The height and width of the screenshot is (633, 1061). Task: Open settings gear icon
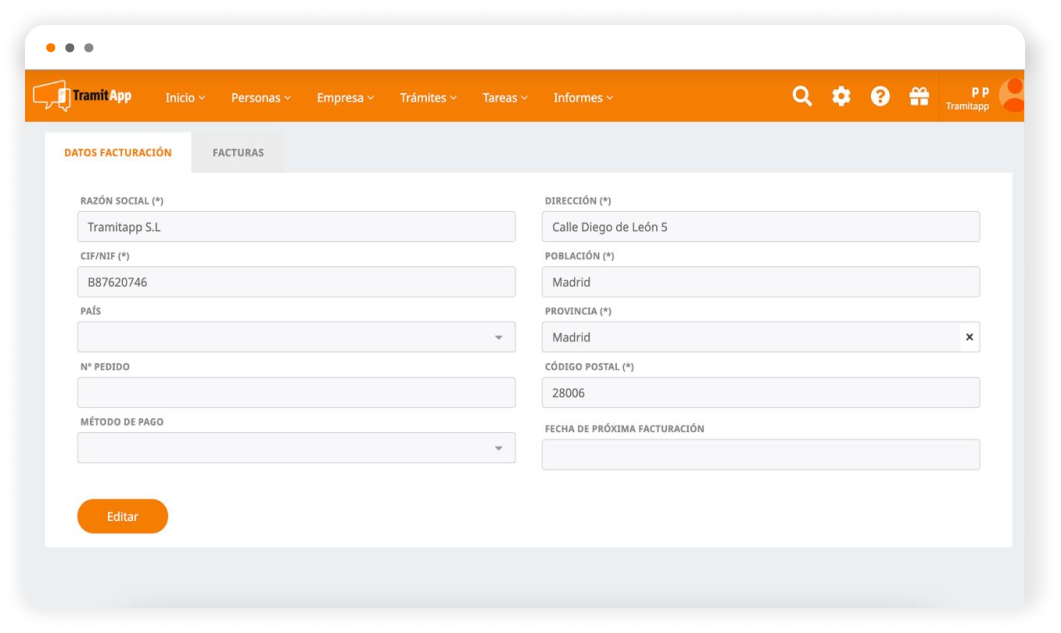(841, 96)
